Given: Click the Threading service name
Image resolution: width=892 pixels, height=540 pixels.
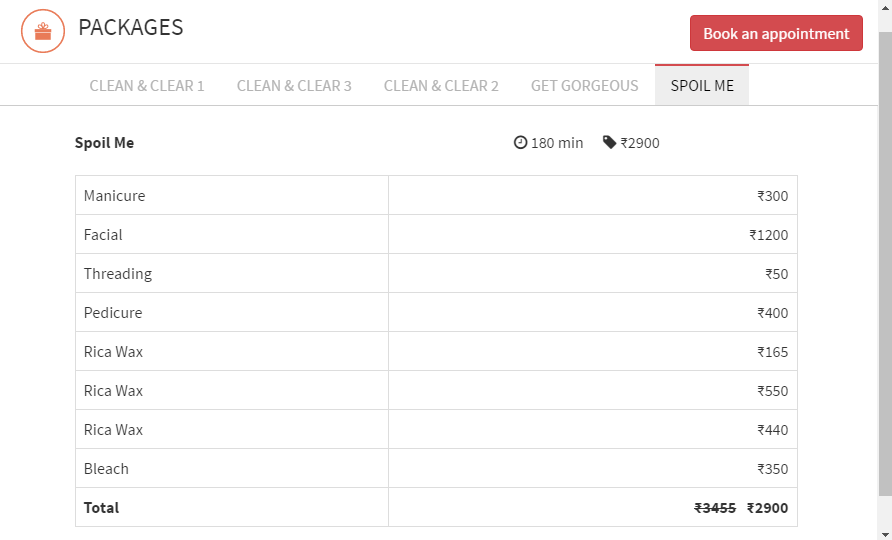Looking at the screenshot, I should click(x=118, y=274).
